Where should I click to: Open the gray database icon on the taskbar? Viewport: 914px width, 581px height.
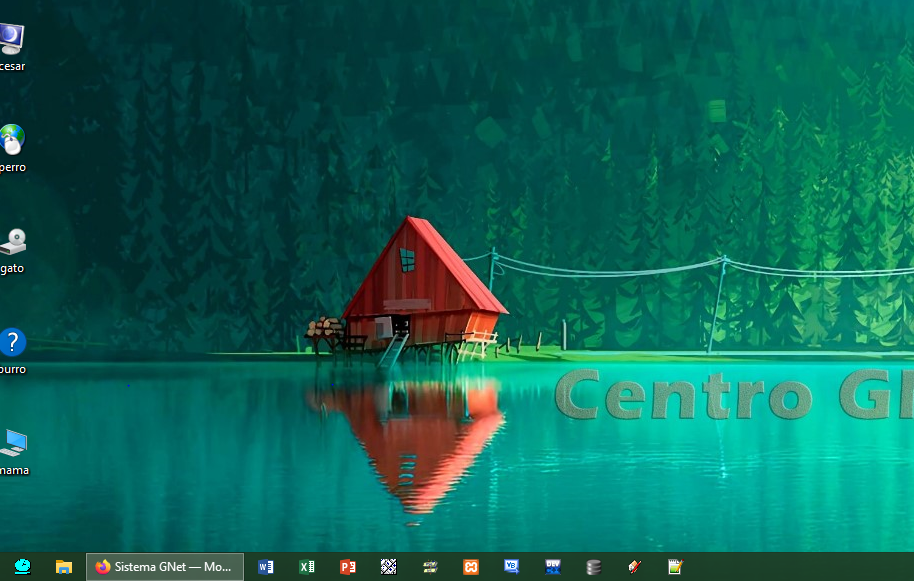[593, 566]
